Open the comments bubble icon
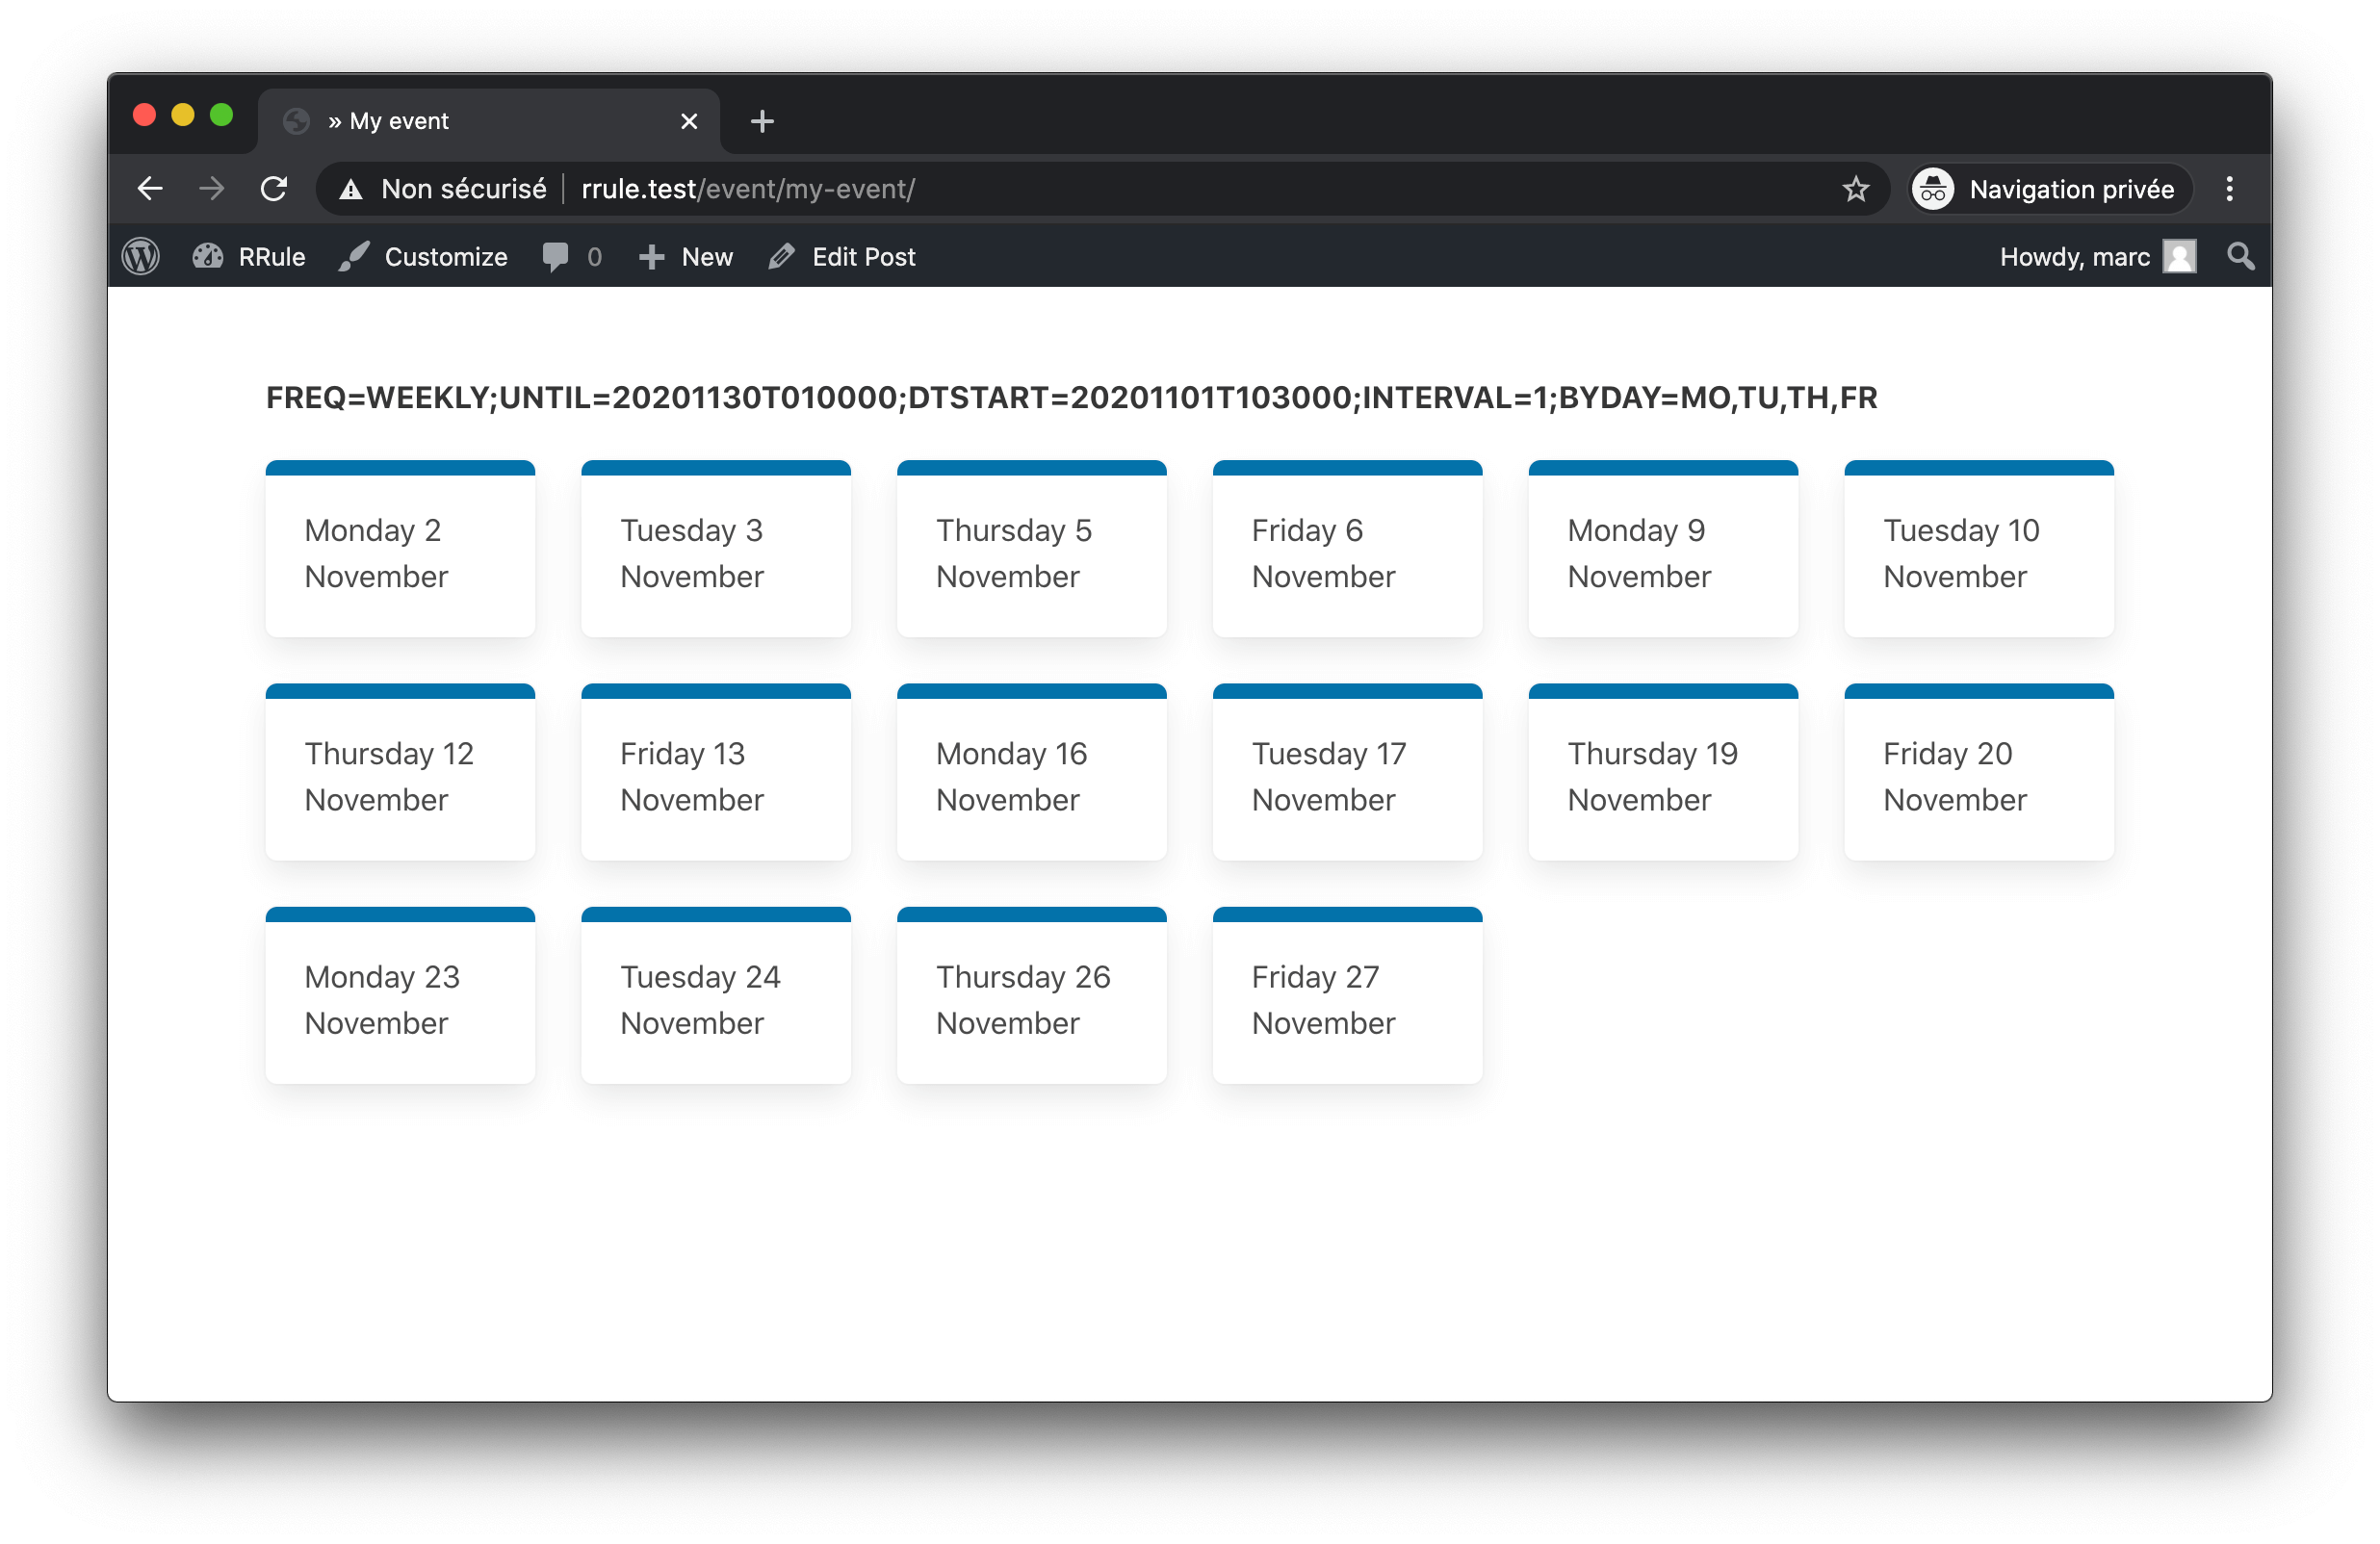Image resolution: width=2380 pixels, height=1544 pixels. pyautogui.click(x=556, y=257)
